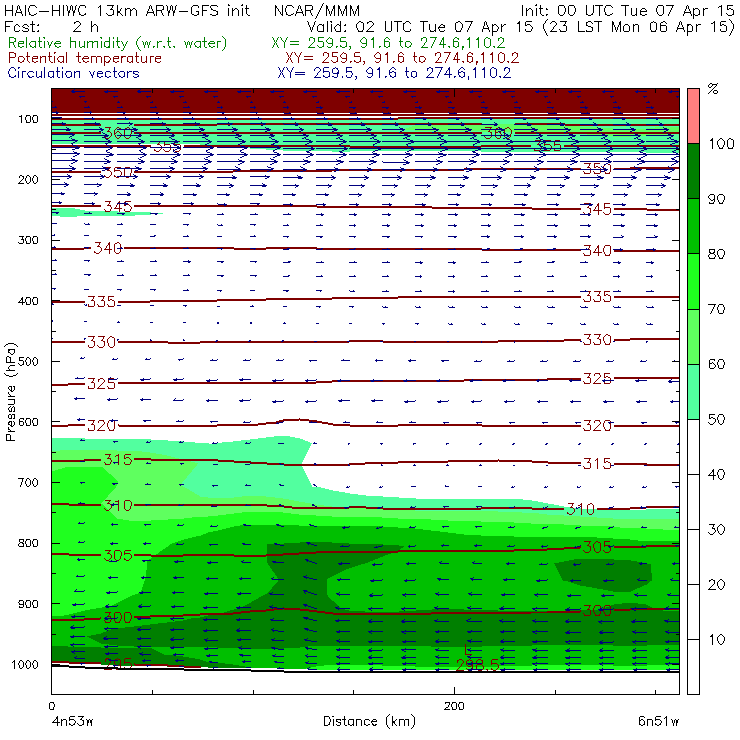Image resolution: width=740 pixels, height=740 pixels.
Task: Click the left-side '315' contour label
Action: click(x=118, y=459)
